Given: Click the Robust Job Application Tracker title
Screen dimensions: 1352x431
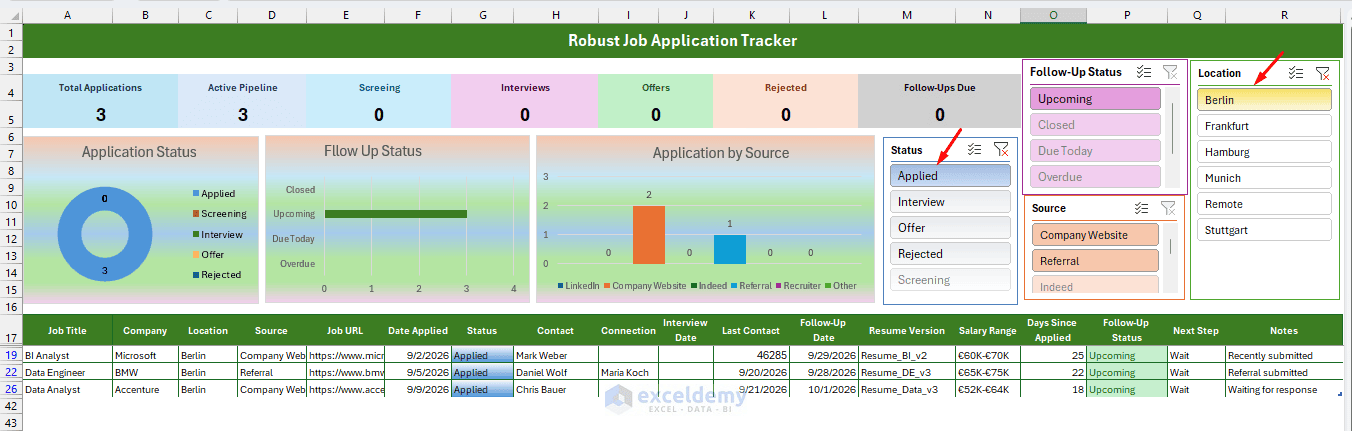Looking at the screenshot, I should tap(682, 41).
